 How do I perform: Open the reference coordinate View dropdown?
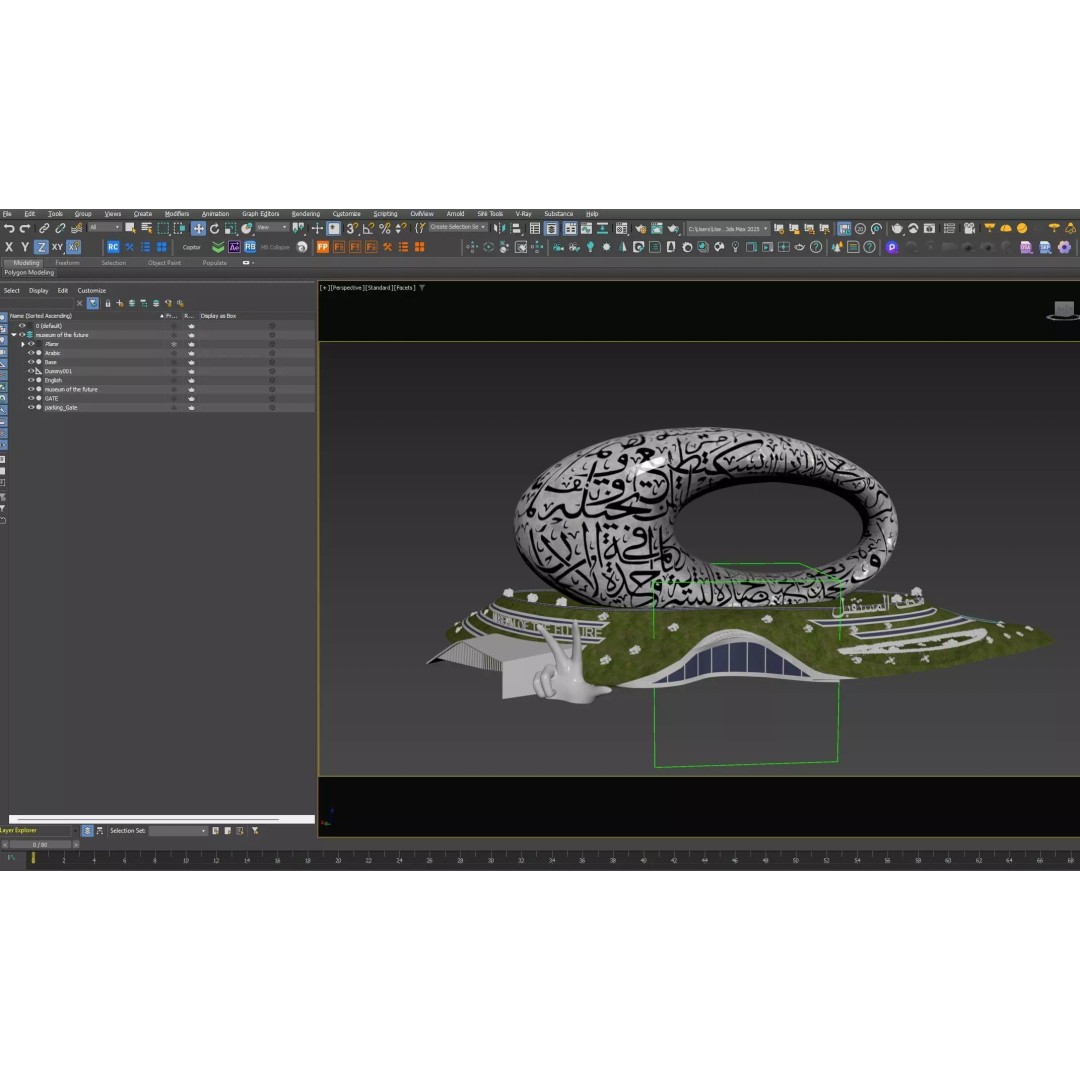tap(272, 227)
